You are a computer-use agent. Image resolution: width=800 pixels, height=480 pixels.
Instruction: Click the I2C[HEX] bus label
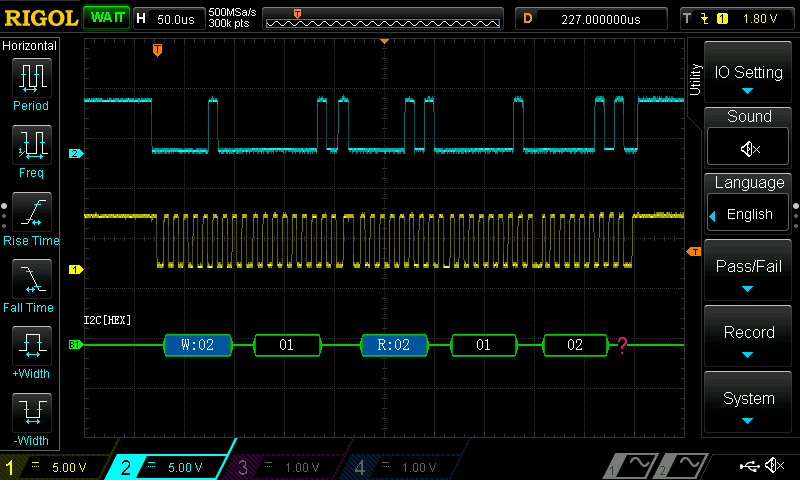(x=107, y=320)
